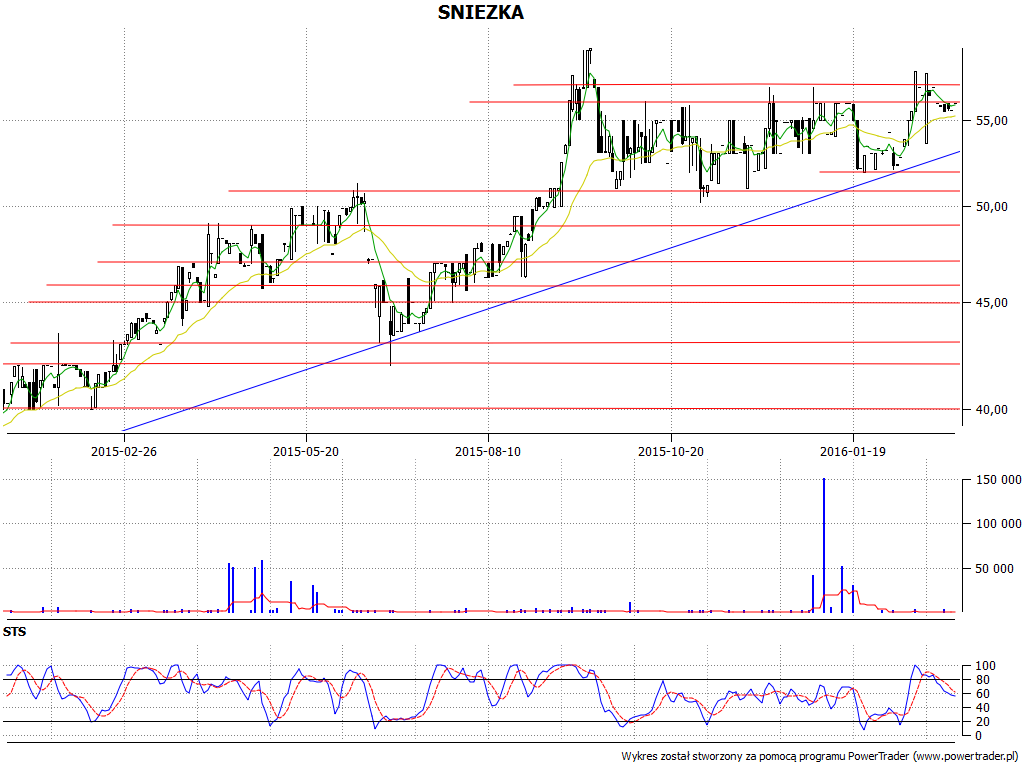The width and height of the screenshot is (1024, 768).
Task: Open the PowerTrader credit text at bottom
Action: pos(821,756)
